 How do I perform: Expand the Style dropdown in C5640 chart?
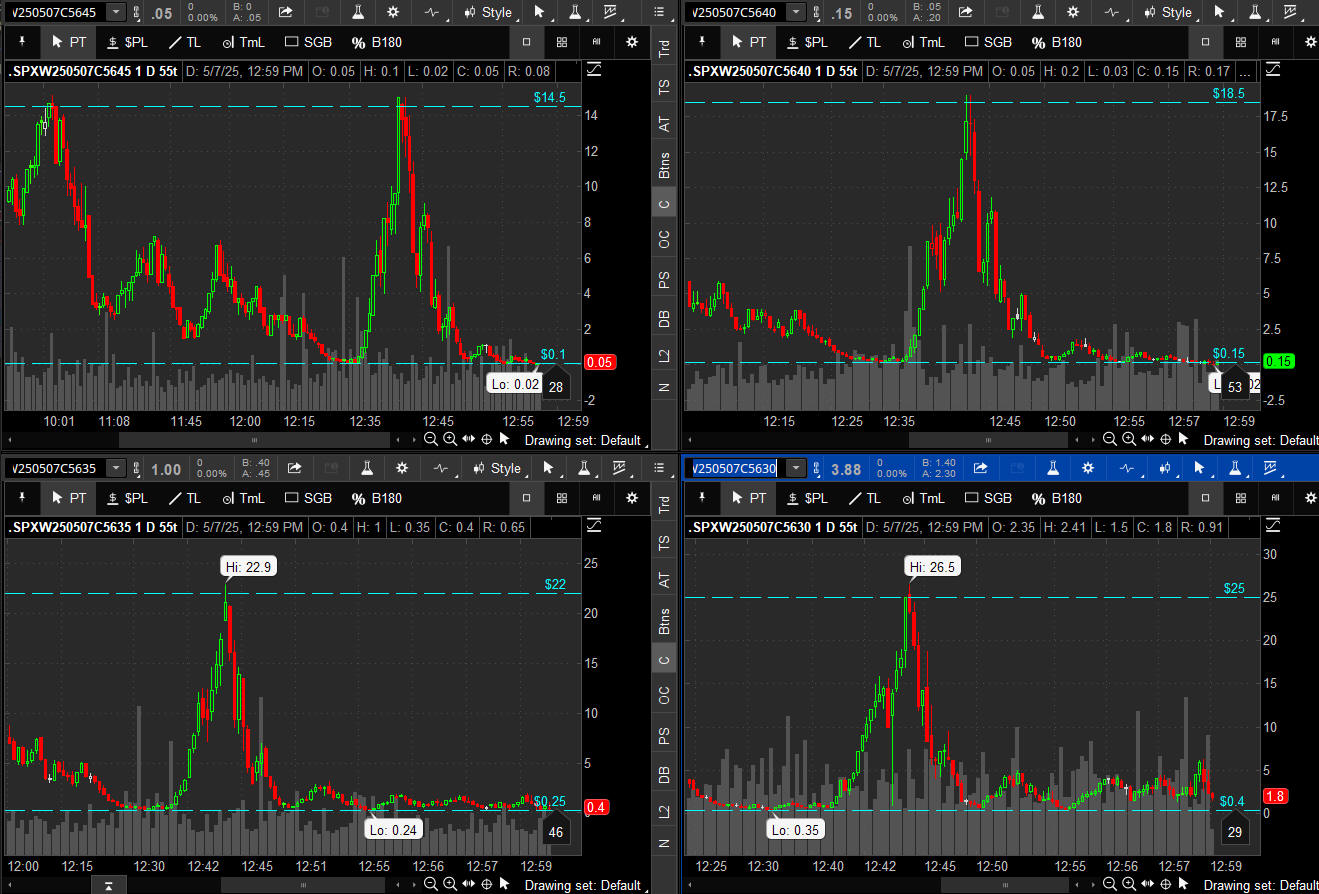(x=1168, y=12)
